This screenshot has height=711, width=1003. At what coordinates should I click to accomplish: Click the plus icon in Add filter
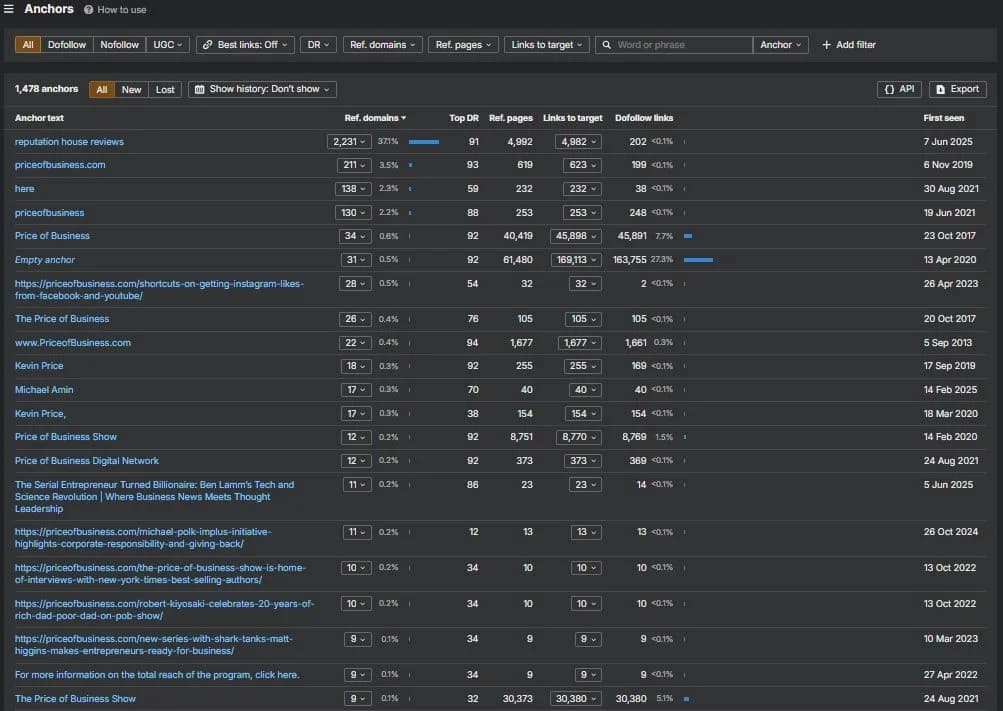826,45
